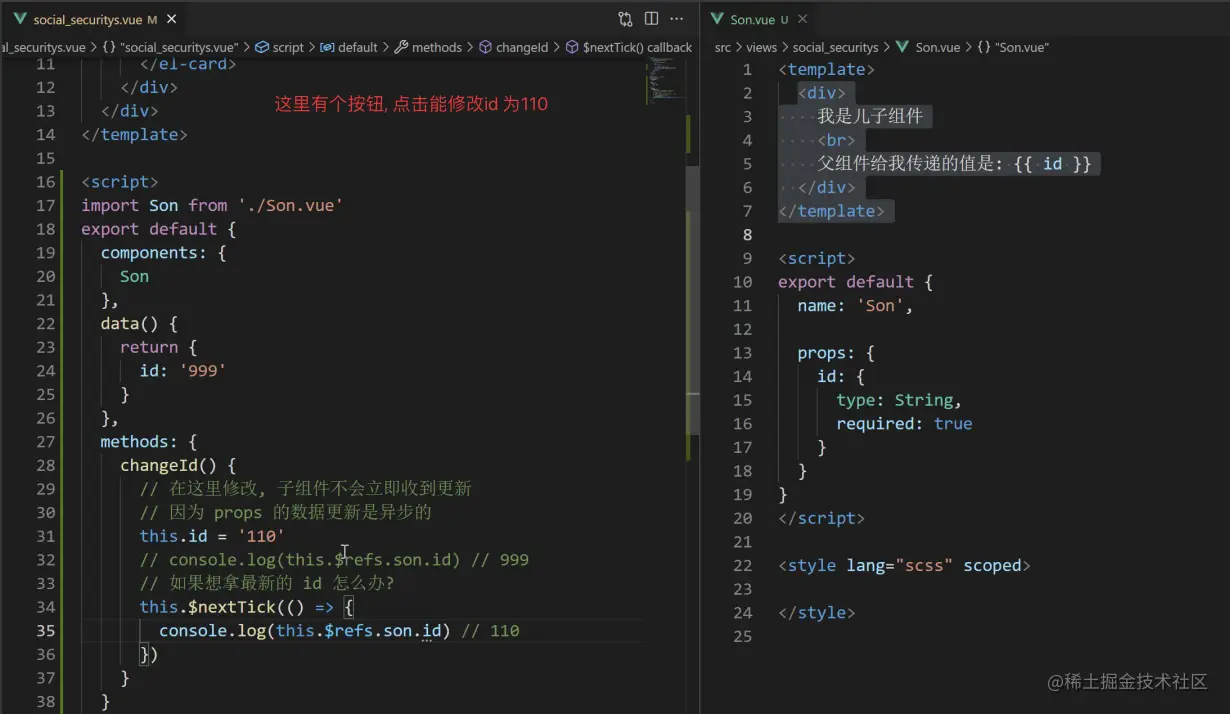Open the {} "Son.vue" breadcrumb

[x=1012, y=47]
